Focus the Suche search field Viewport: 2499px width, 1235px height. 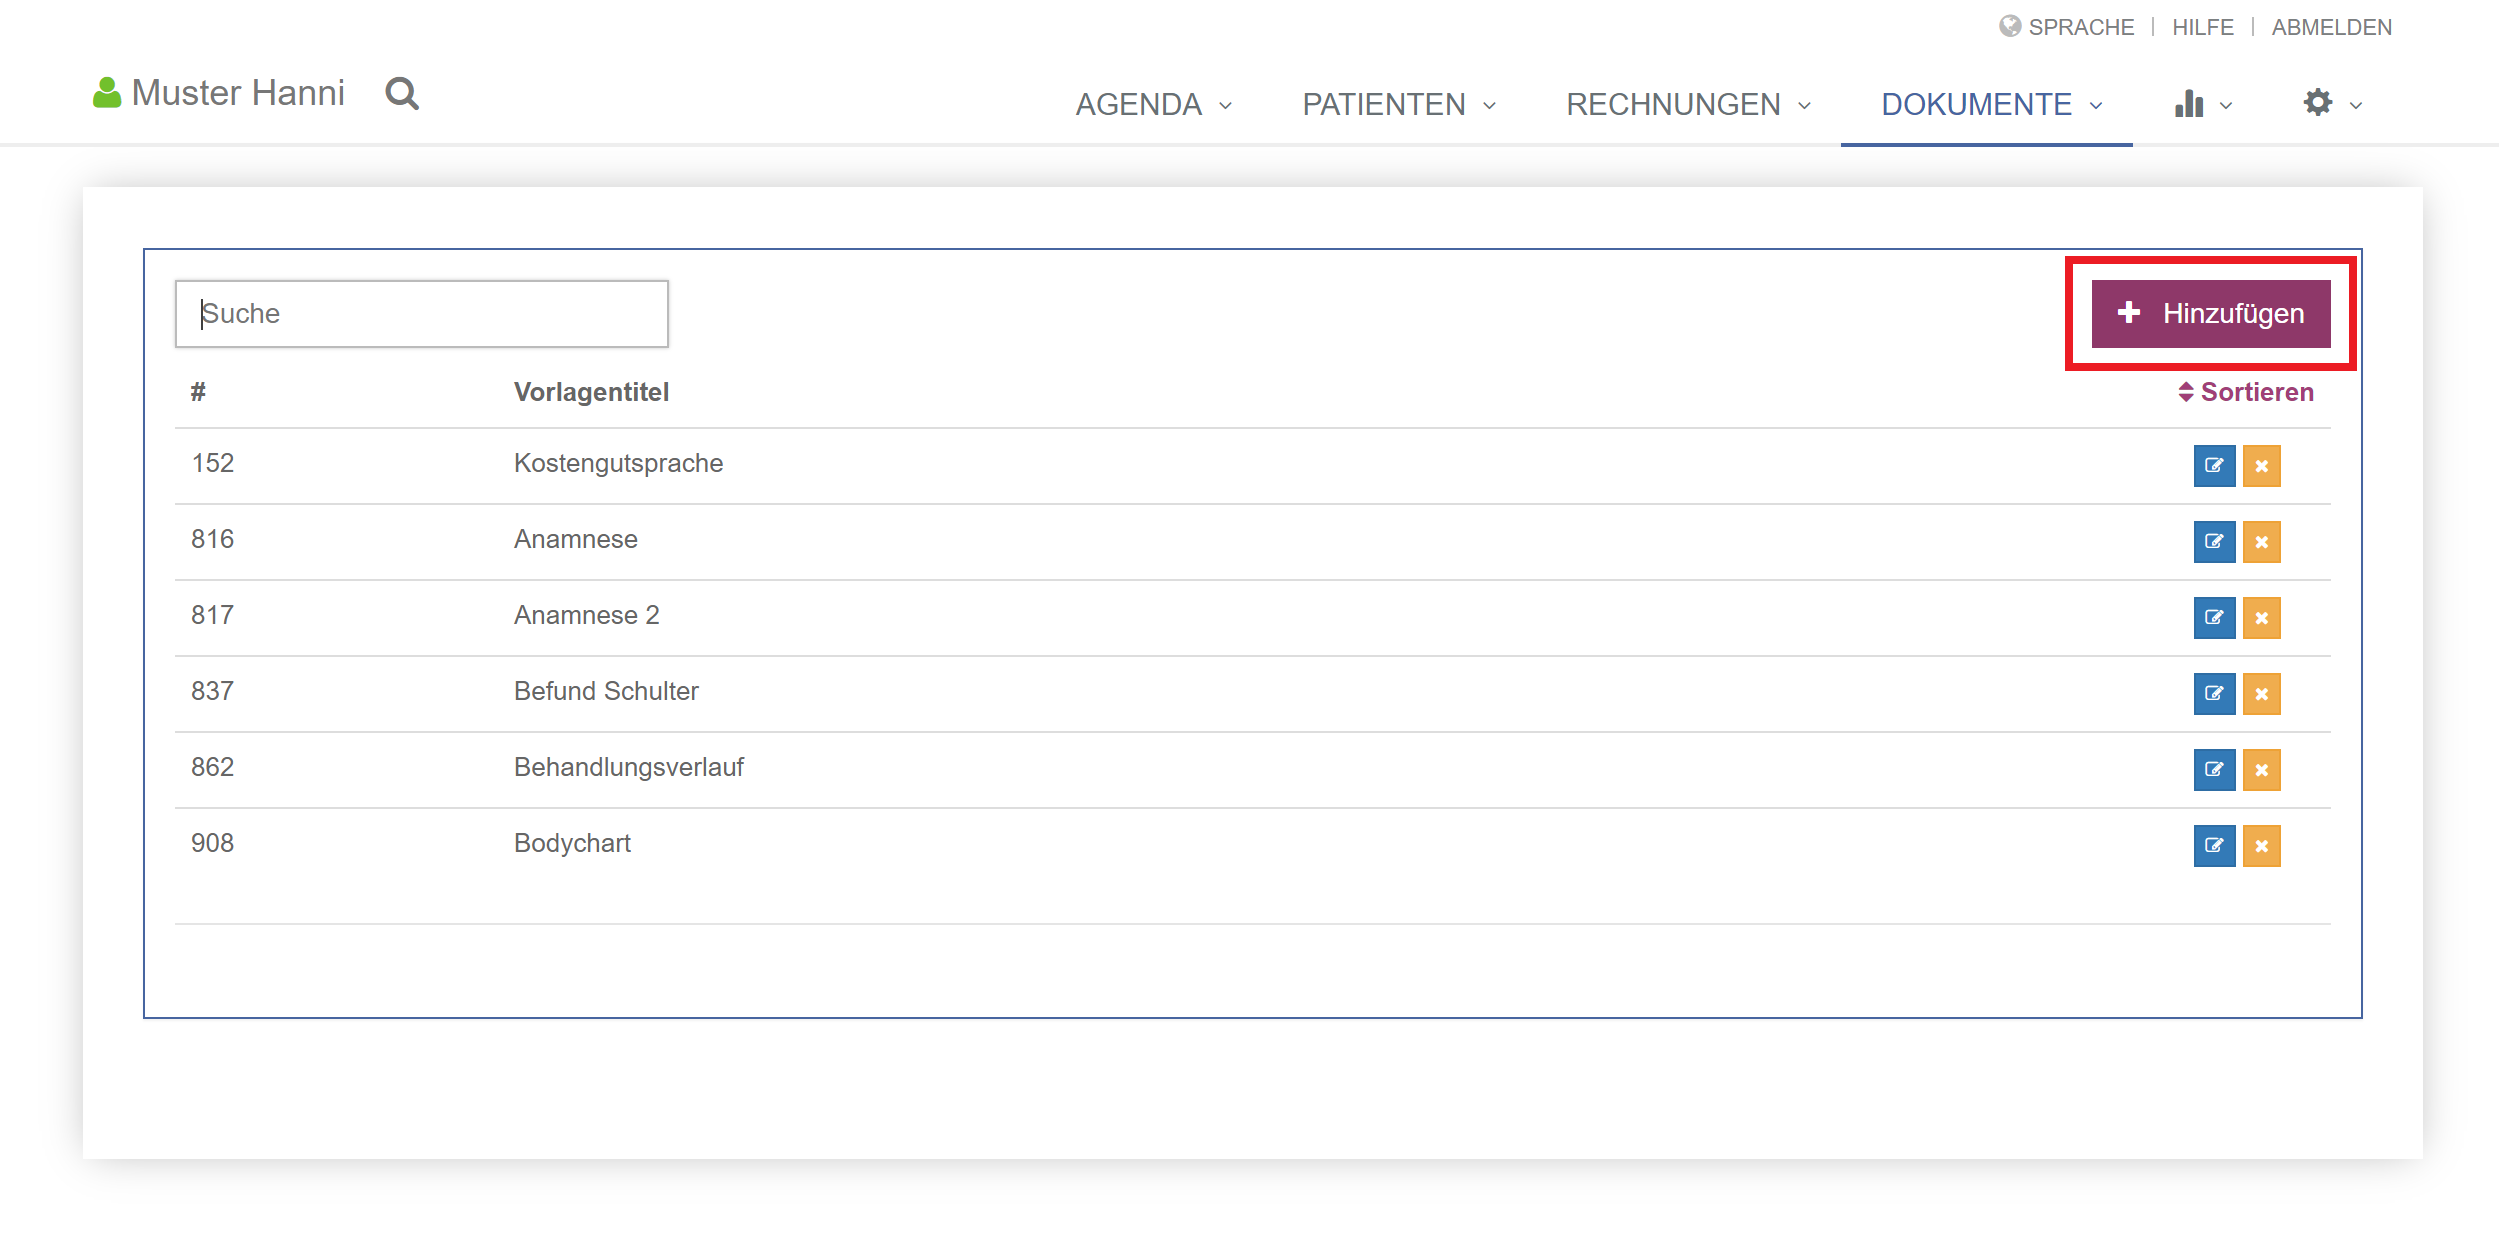[x=422, y=314]
